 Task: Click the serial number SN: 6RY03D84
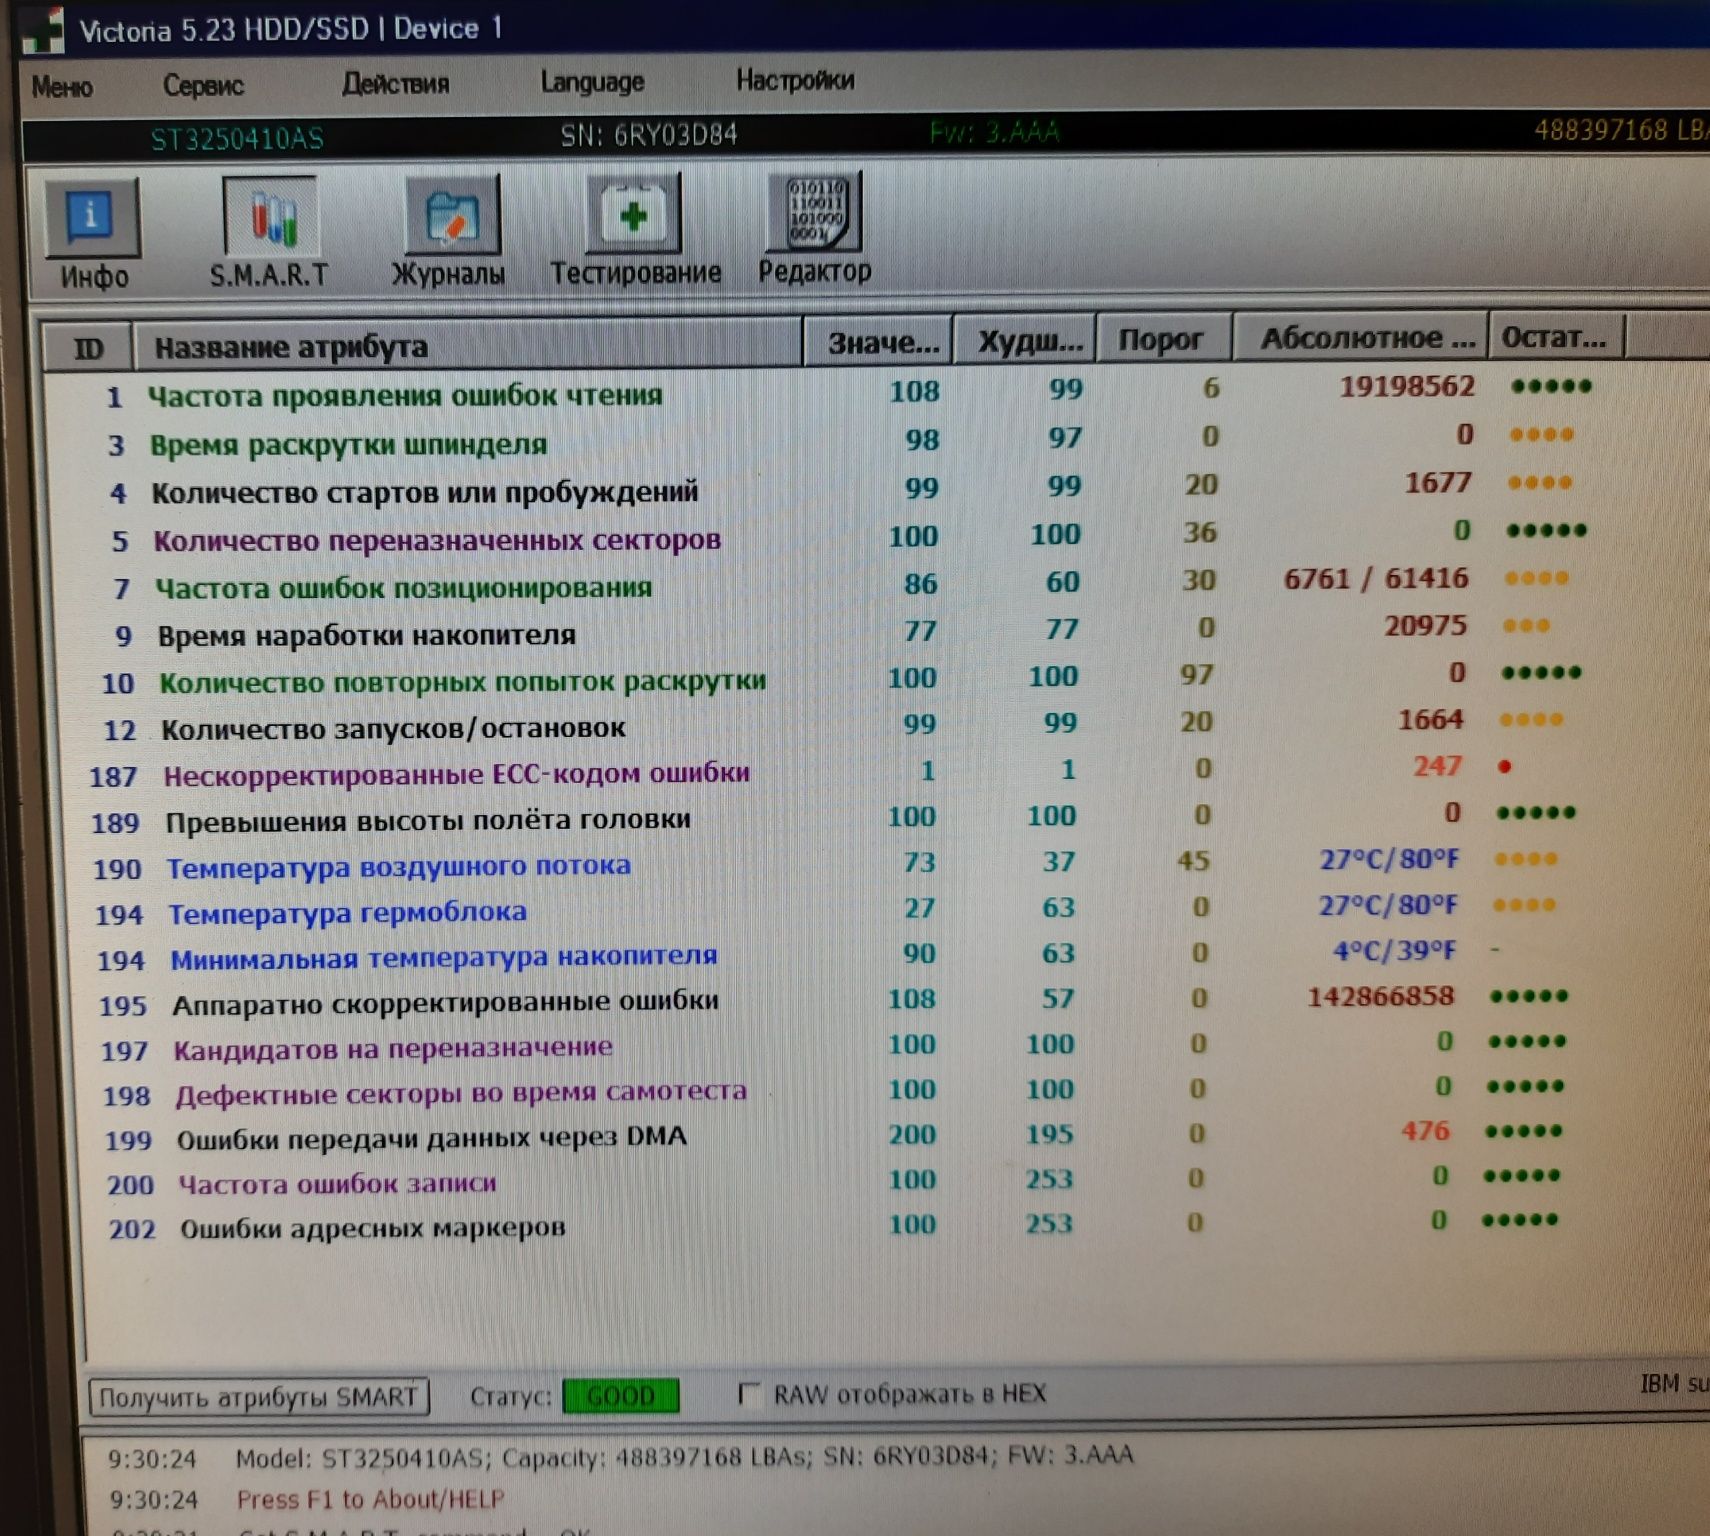click(649, 135)
